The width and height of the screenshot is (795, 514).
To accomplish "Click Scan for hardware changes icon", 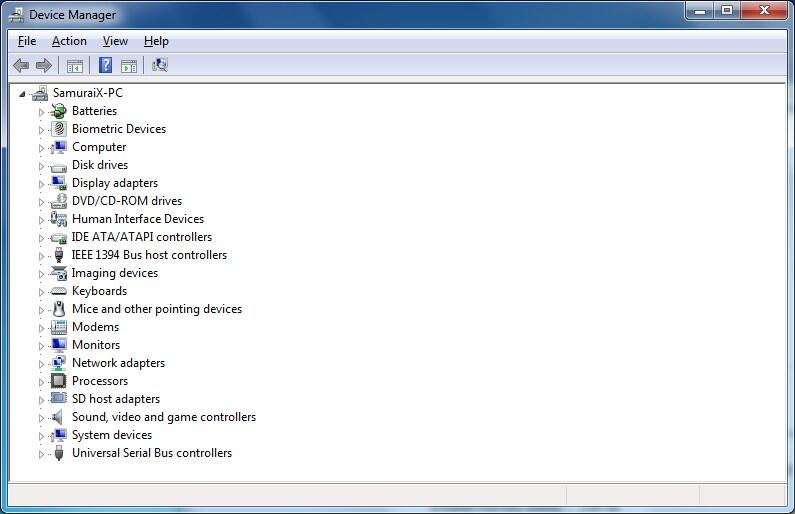I will click(x=160, y=65).
